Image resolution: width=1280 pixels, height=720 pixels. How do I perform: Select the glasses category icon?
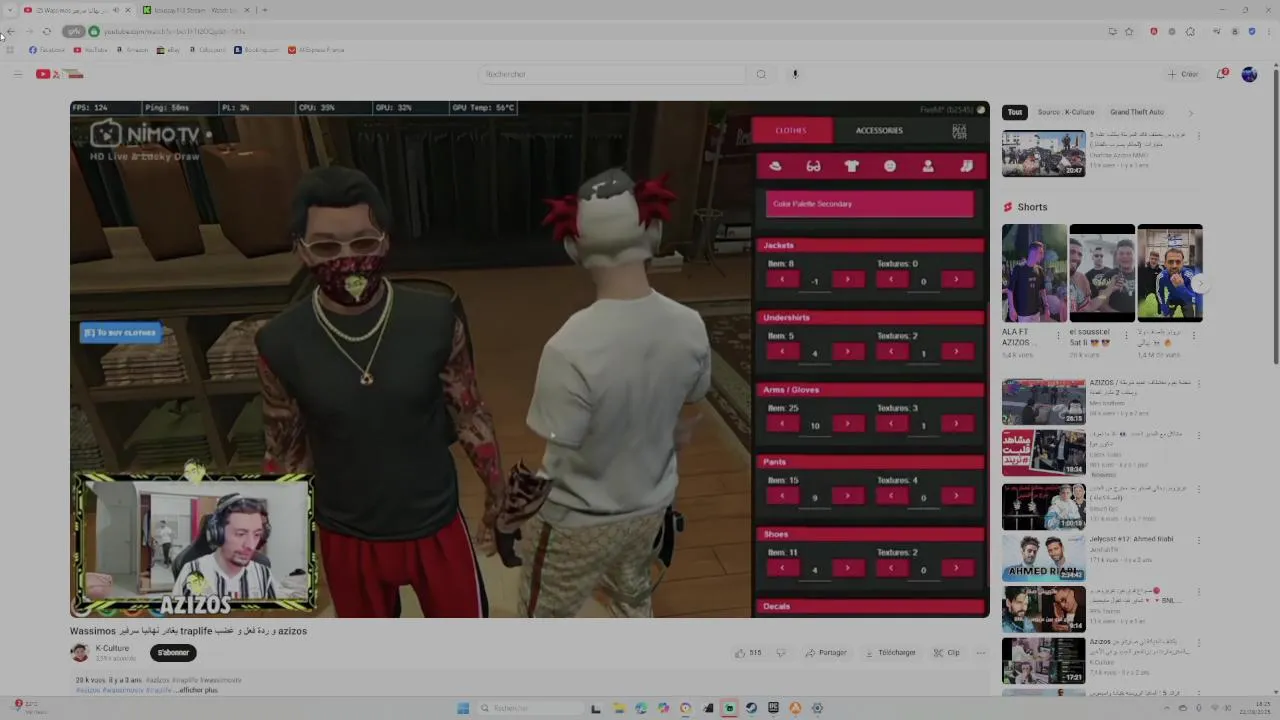click(x=813, y=166)
